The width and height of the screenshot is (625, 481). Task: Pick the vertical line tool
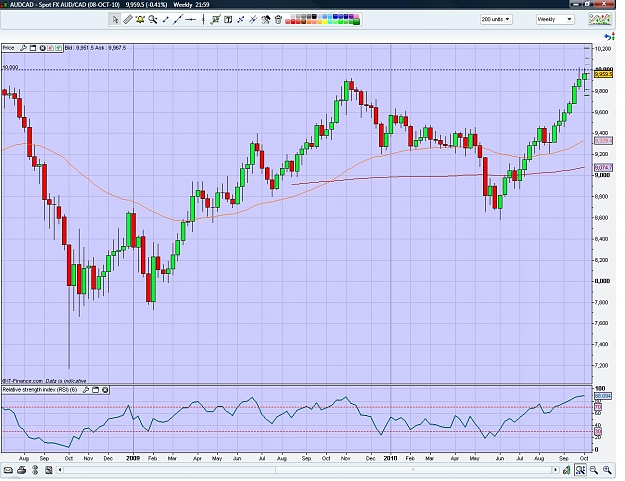click(x=203, y=19)
